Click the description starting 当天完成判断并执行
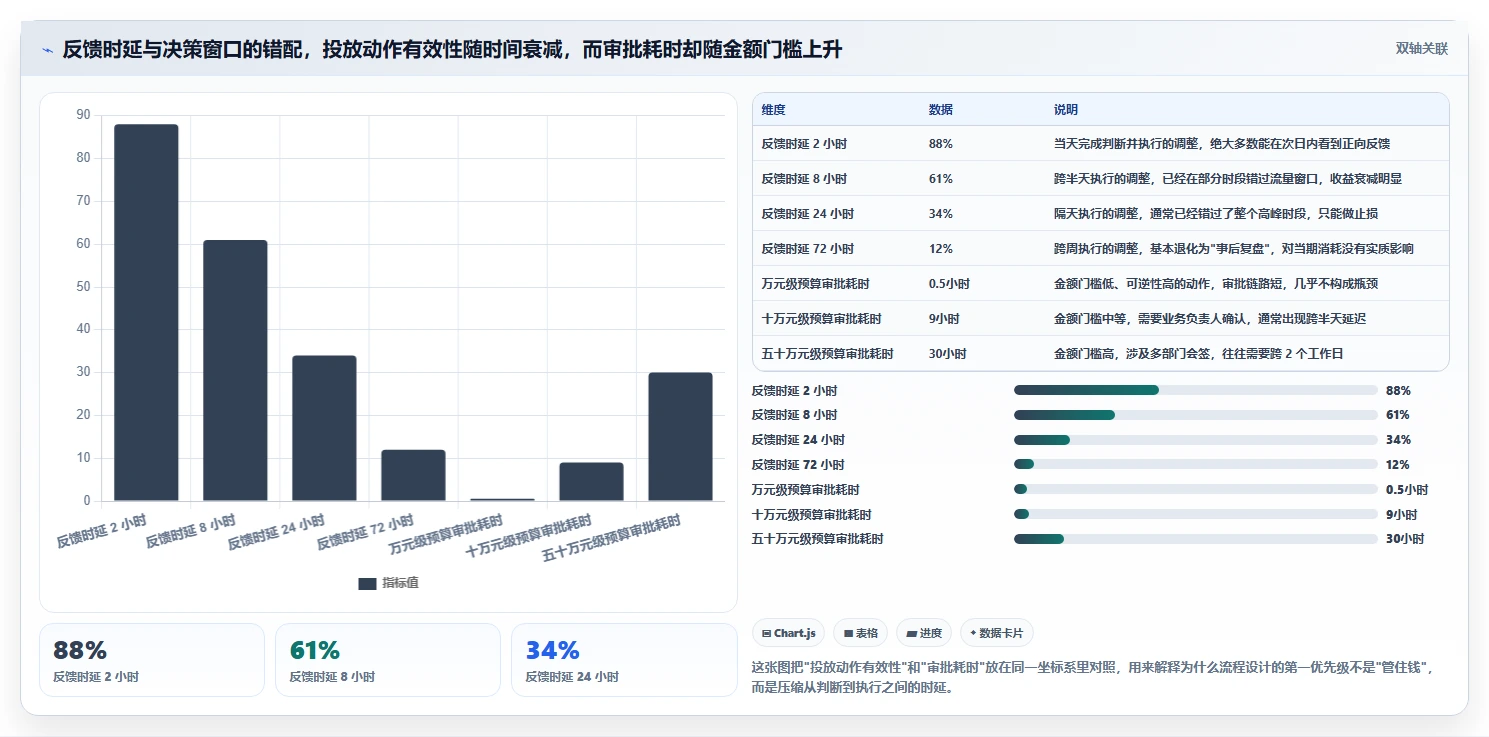1489x737 pixels. 1221,144
